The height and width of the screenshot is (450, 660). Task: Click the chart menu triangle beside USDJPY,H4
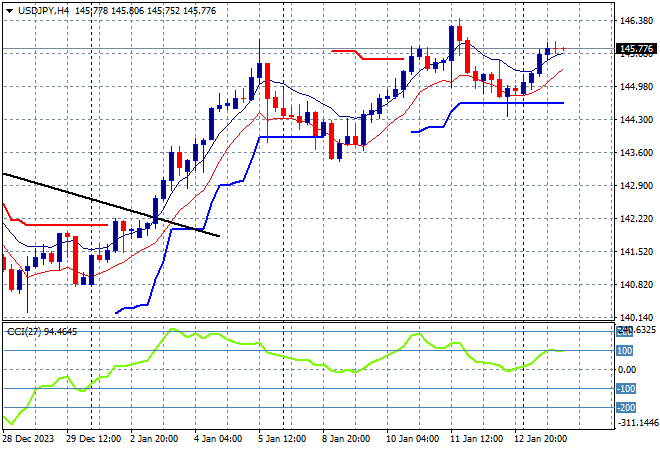pyautogui.click(x=9, y=11)
